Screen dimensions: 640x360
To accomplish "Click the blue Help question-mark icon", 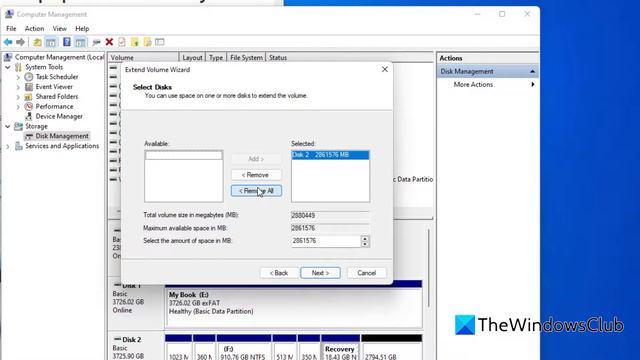I will [67, 42].
